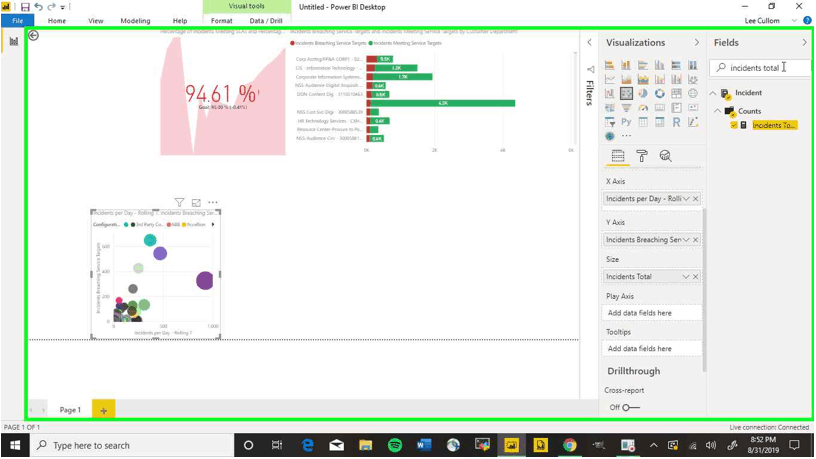Remove the X Axis field with X button
The width and height of the screenshot is (816, 459).
(695, 199)
